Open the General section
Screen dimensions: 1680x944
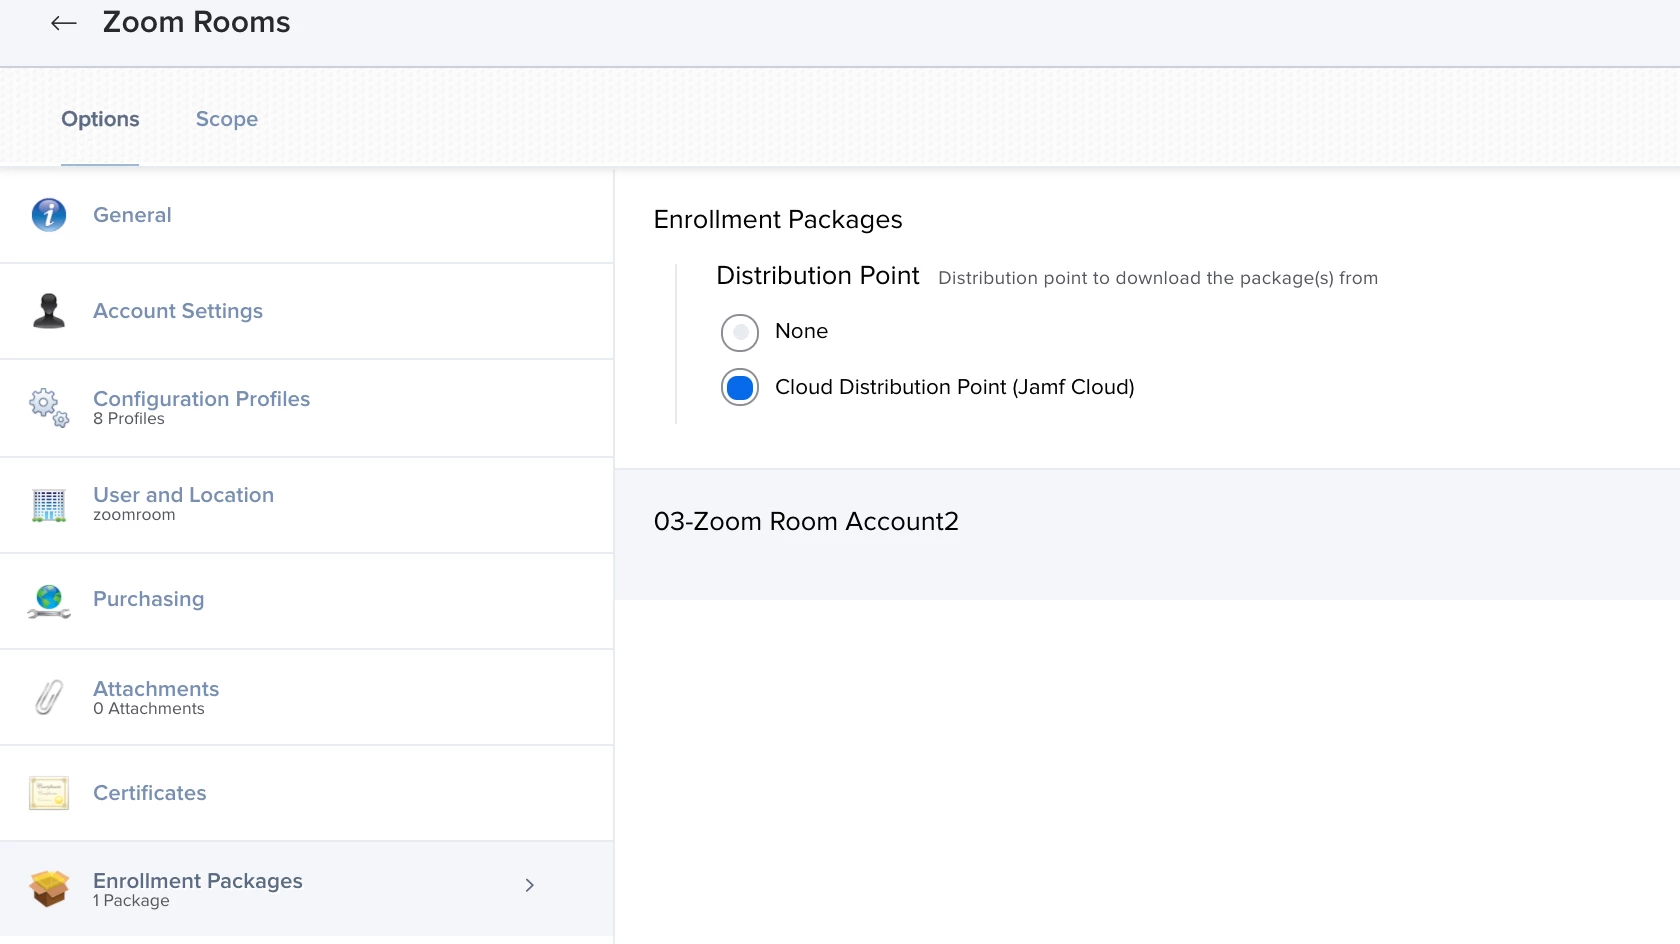coord(306,215)
